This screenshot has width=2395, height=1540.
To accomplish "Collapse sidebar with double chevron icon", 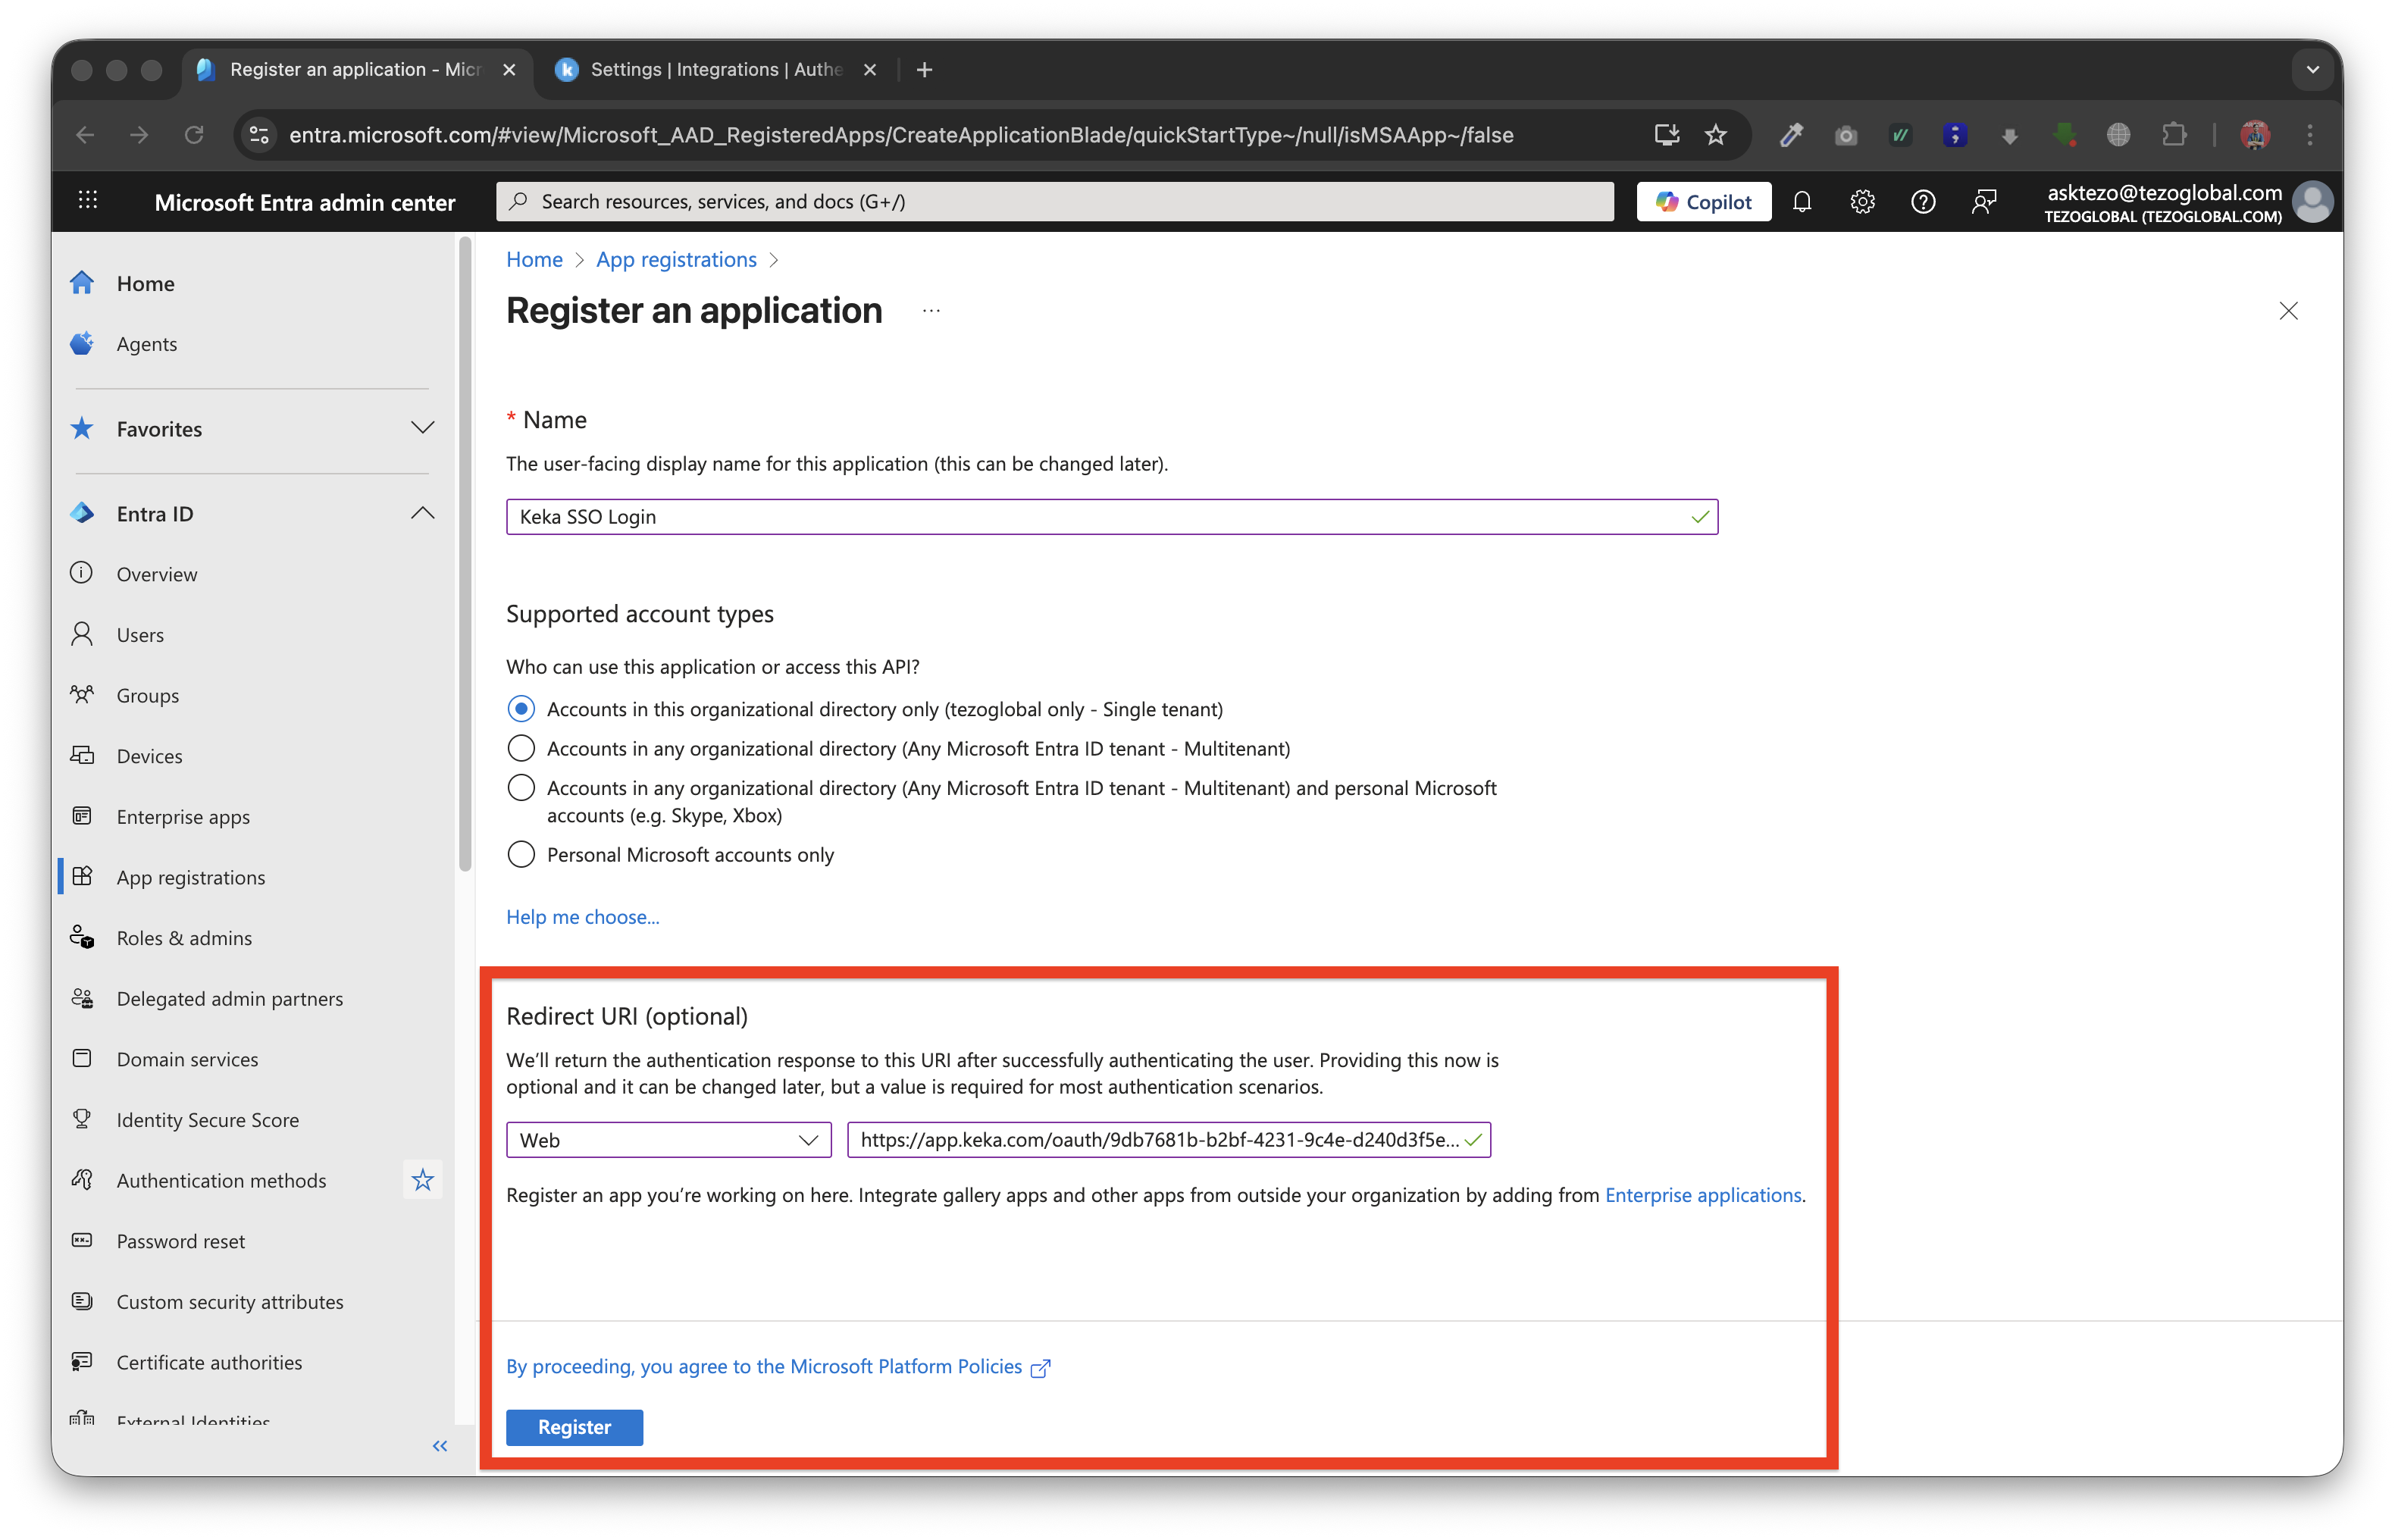I will [440, 1446].
